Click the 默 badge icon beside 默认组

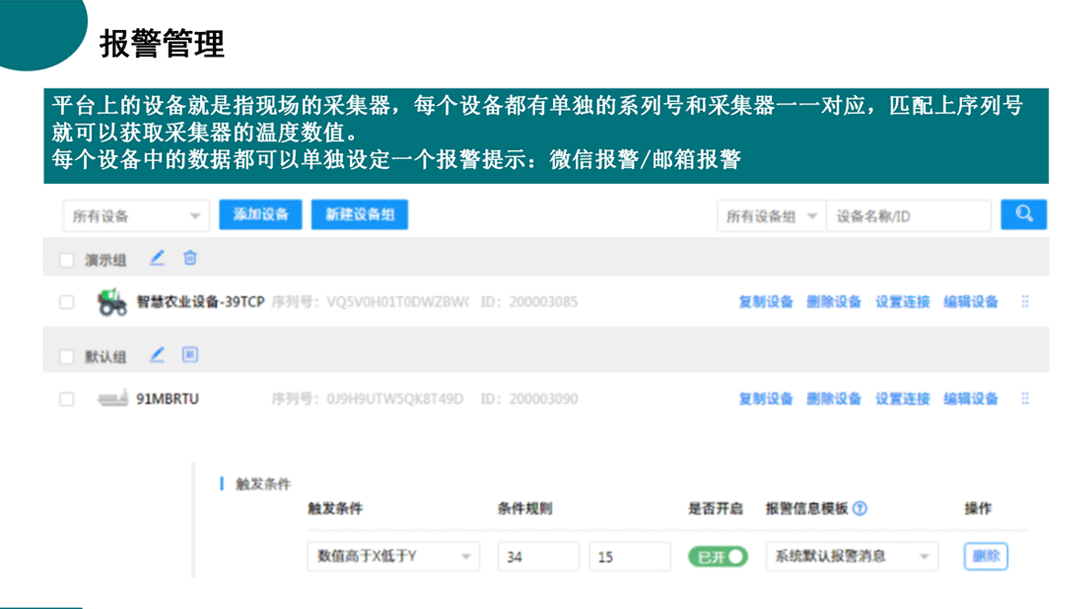tap(190, 355)
